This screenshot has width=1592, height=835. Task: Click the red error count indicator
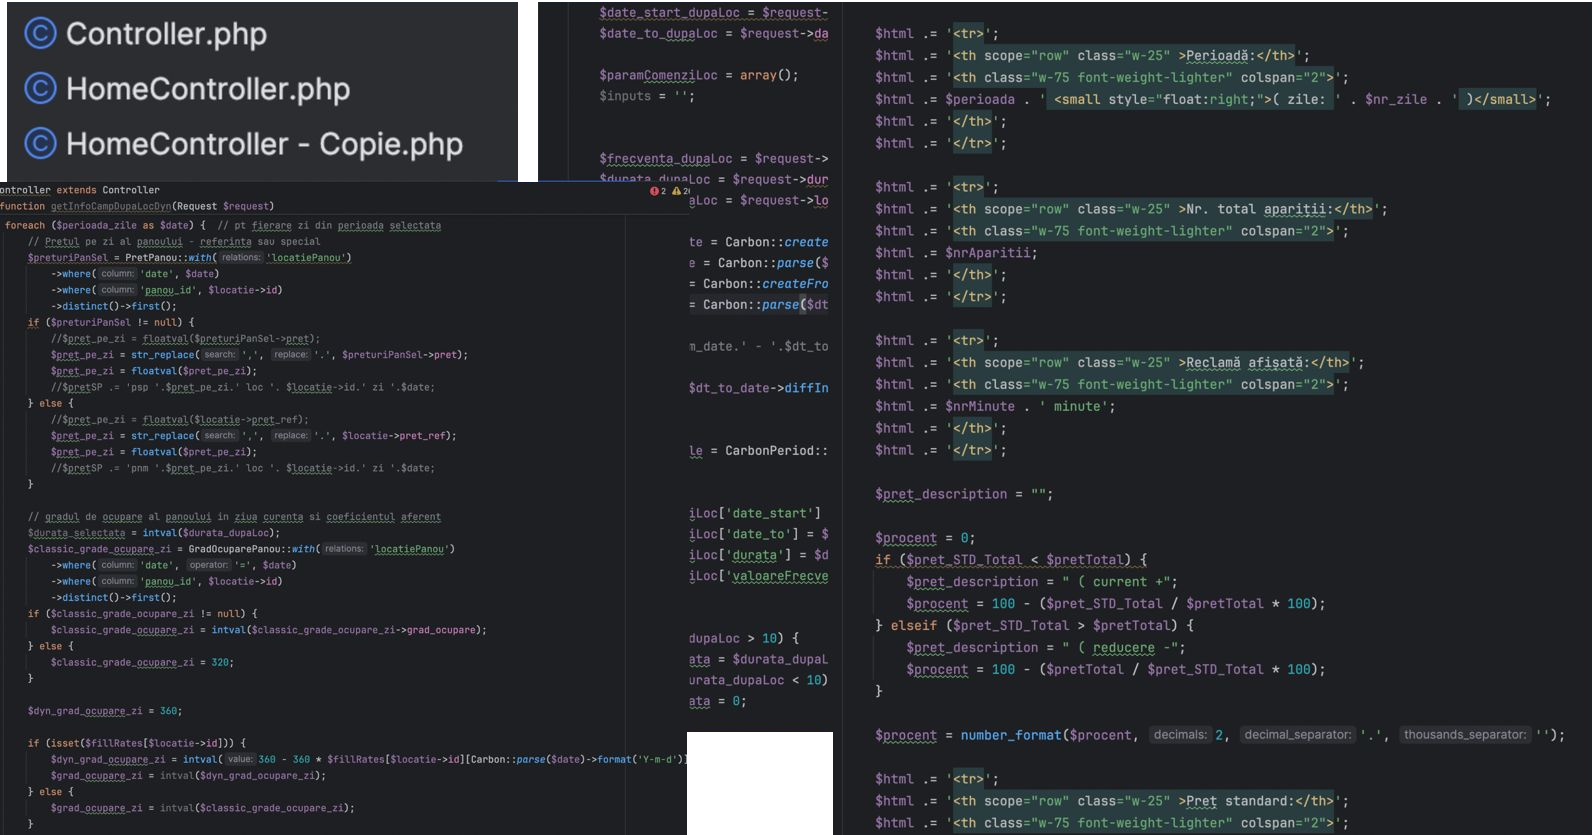pos(656,191)
